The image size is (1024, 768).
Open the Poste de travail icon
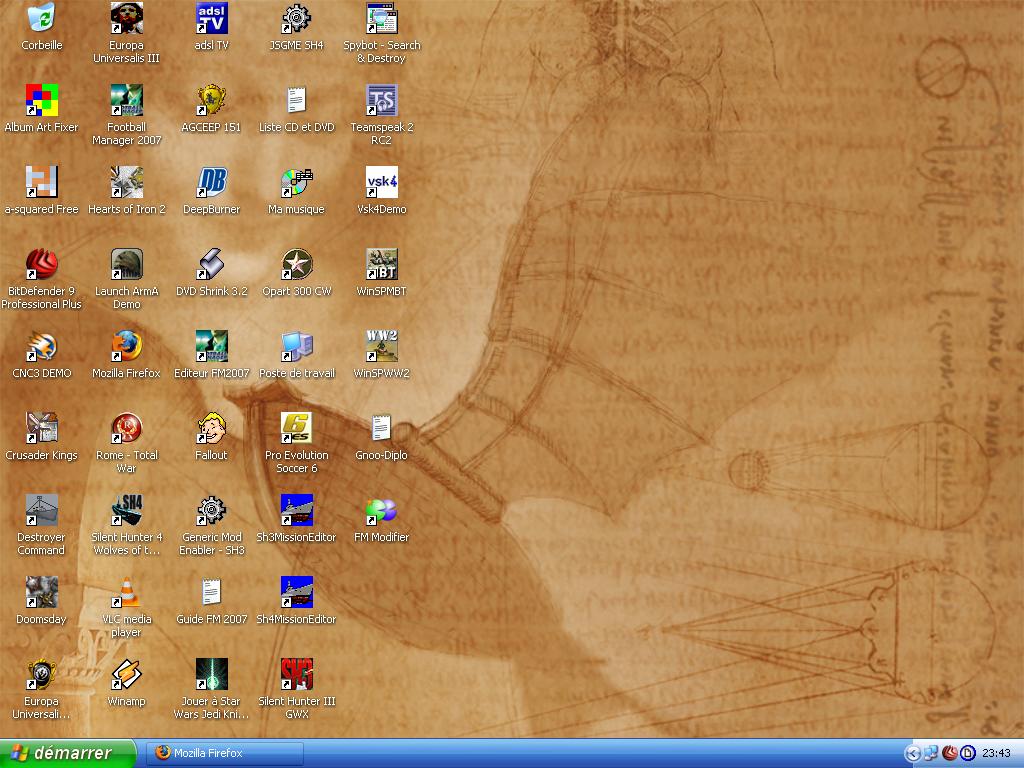[x=296, y=346]
